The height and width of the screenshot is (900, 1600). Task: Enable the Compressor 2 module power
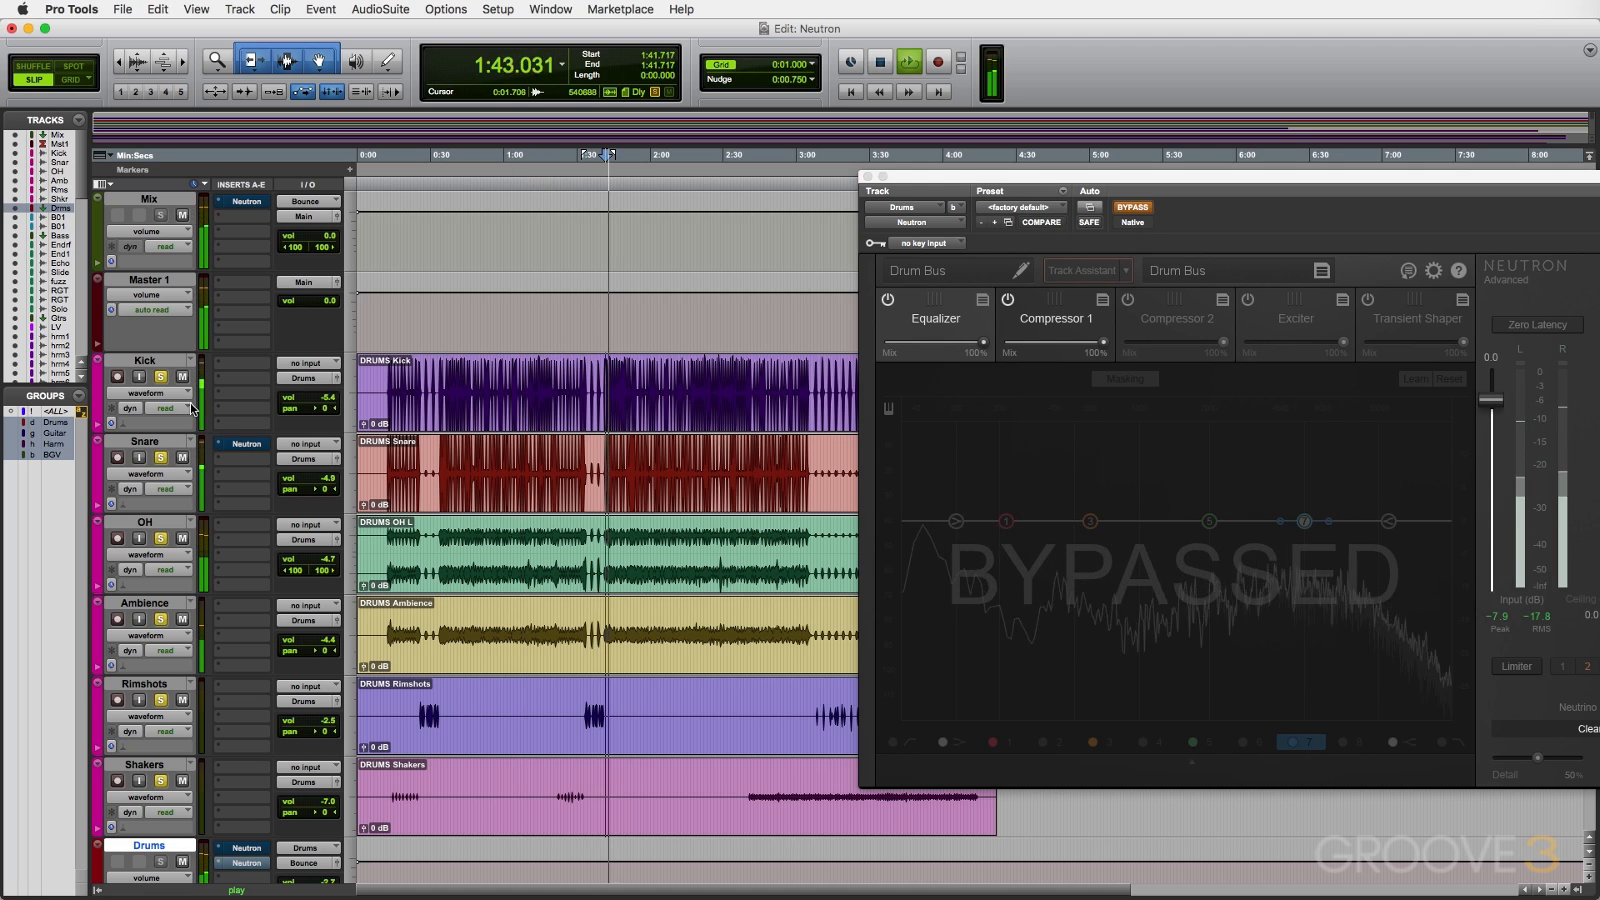[x=1127, y=300]
